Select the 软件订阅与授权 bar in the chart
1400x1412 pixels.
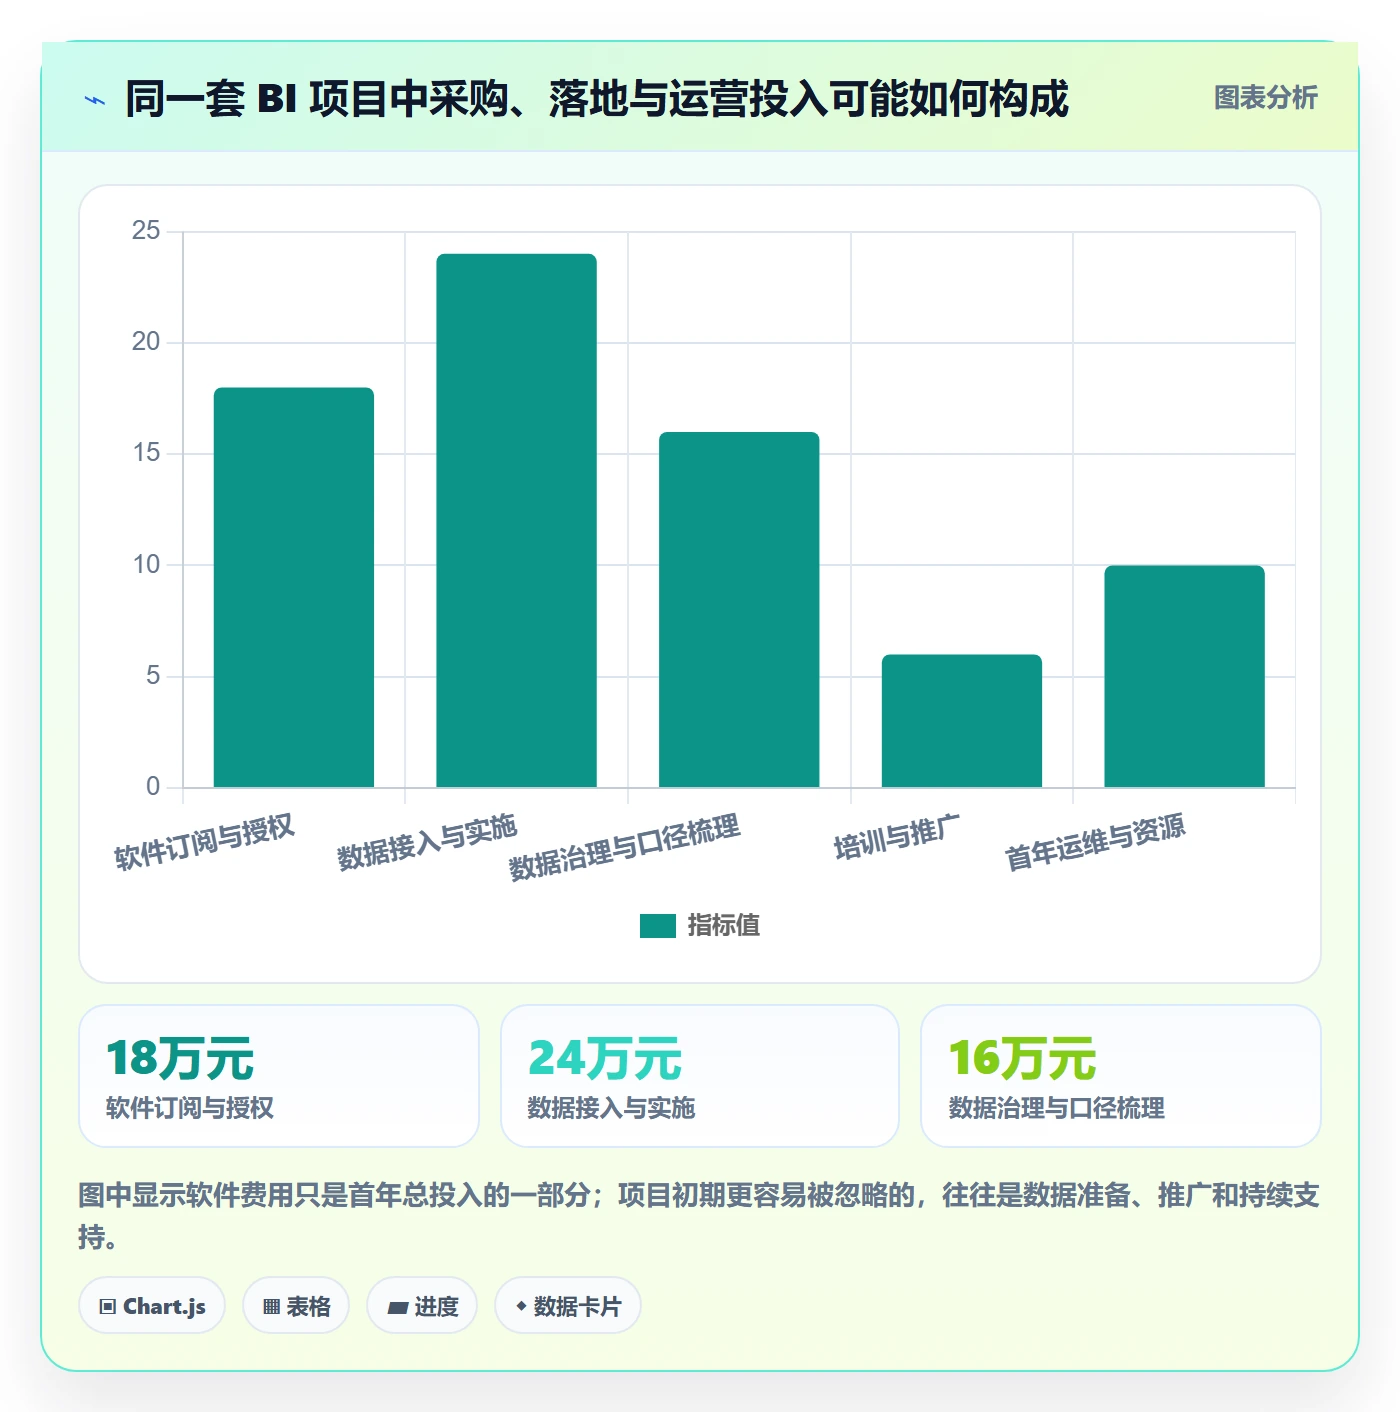tap(294, 587)
